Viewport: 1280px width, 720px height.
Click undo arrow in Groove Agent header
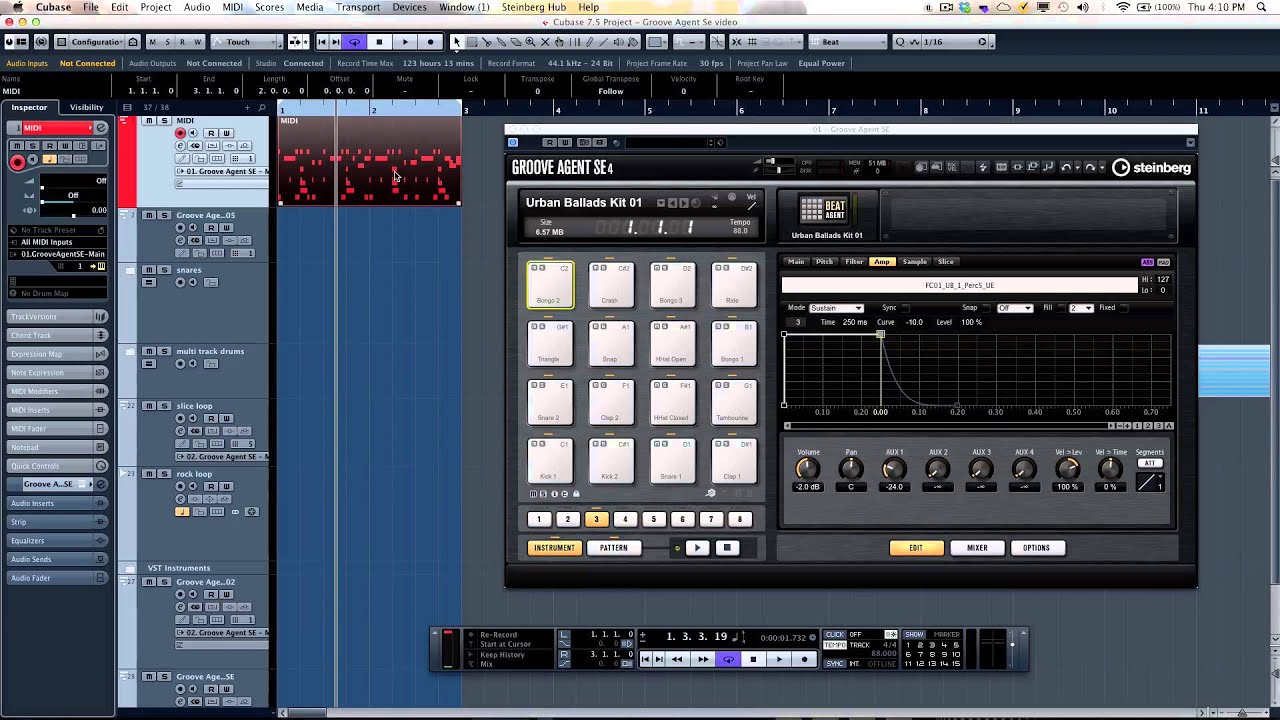click(1066, 167)
